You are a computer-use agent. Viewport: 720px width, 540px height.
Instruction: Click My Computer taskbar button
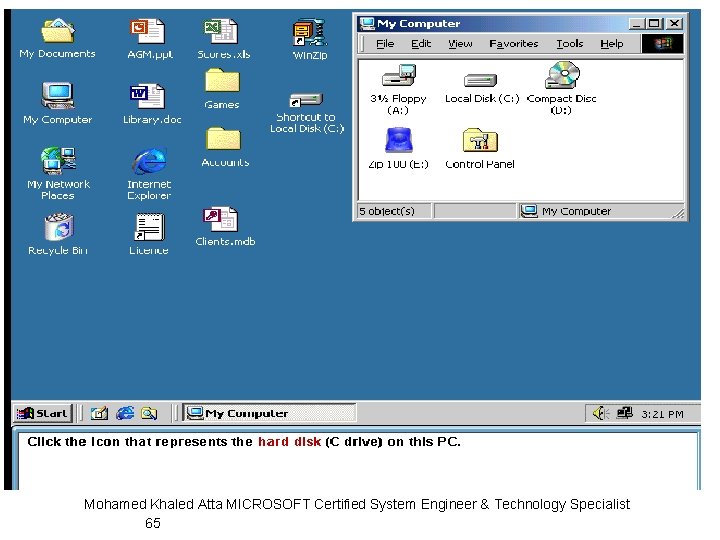(x=270, y=413)
